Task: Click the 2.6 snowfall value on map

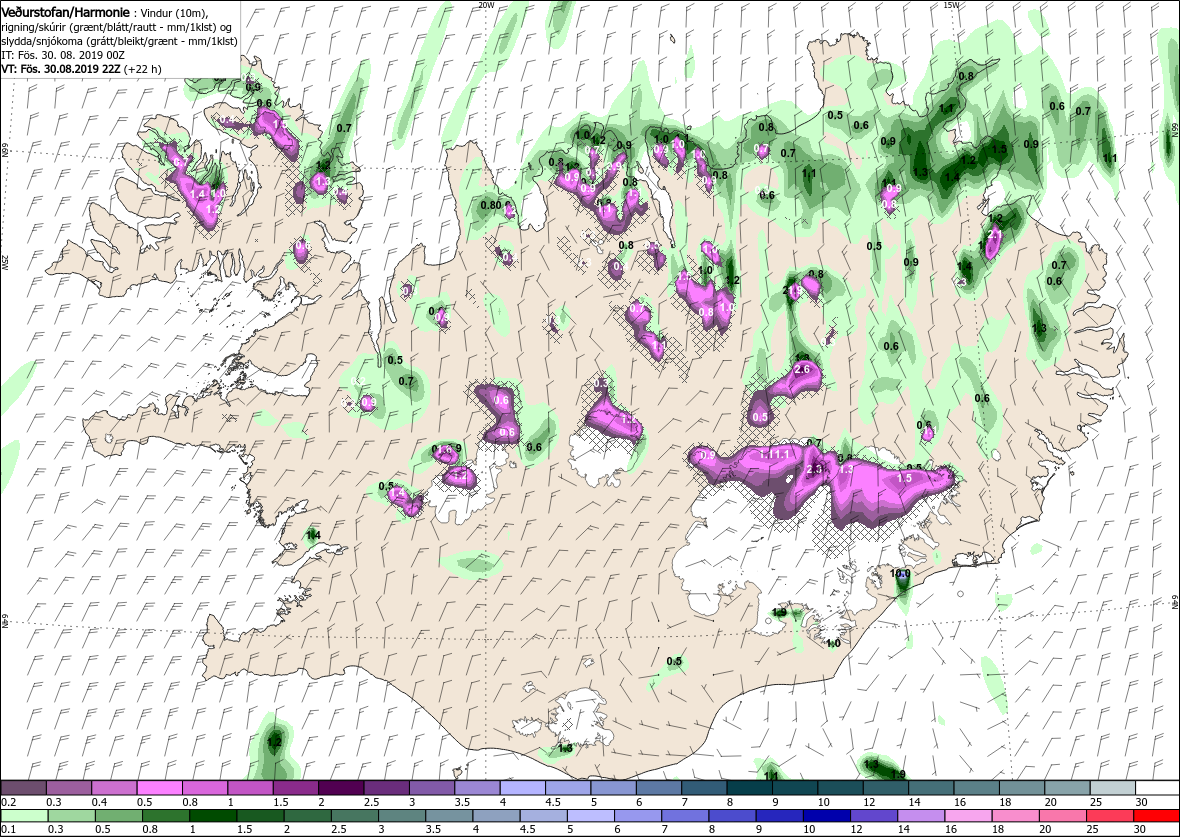Action: [x=801, y=369]
